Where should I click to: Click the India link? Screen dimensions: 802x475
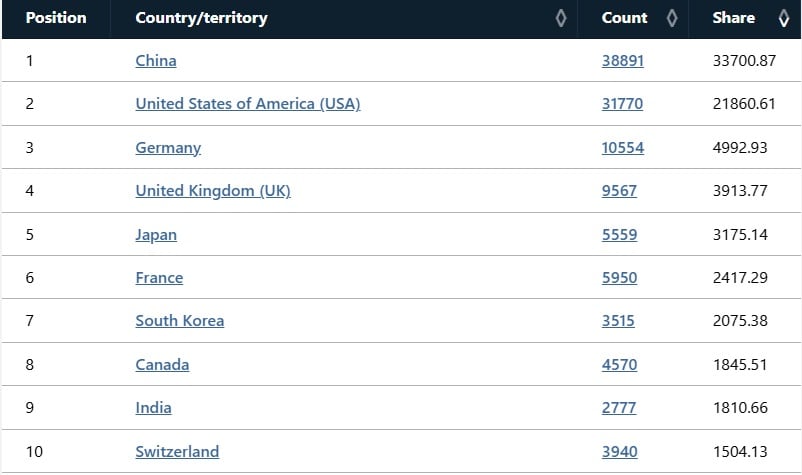pos(153,408)
